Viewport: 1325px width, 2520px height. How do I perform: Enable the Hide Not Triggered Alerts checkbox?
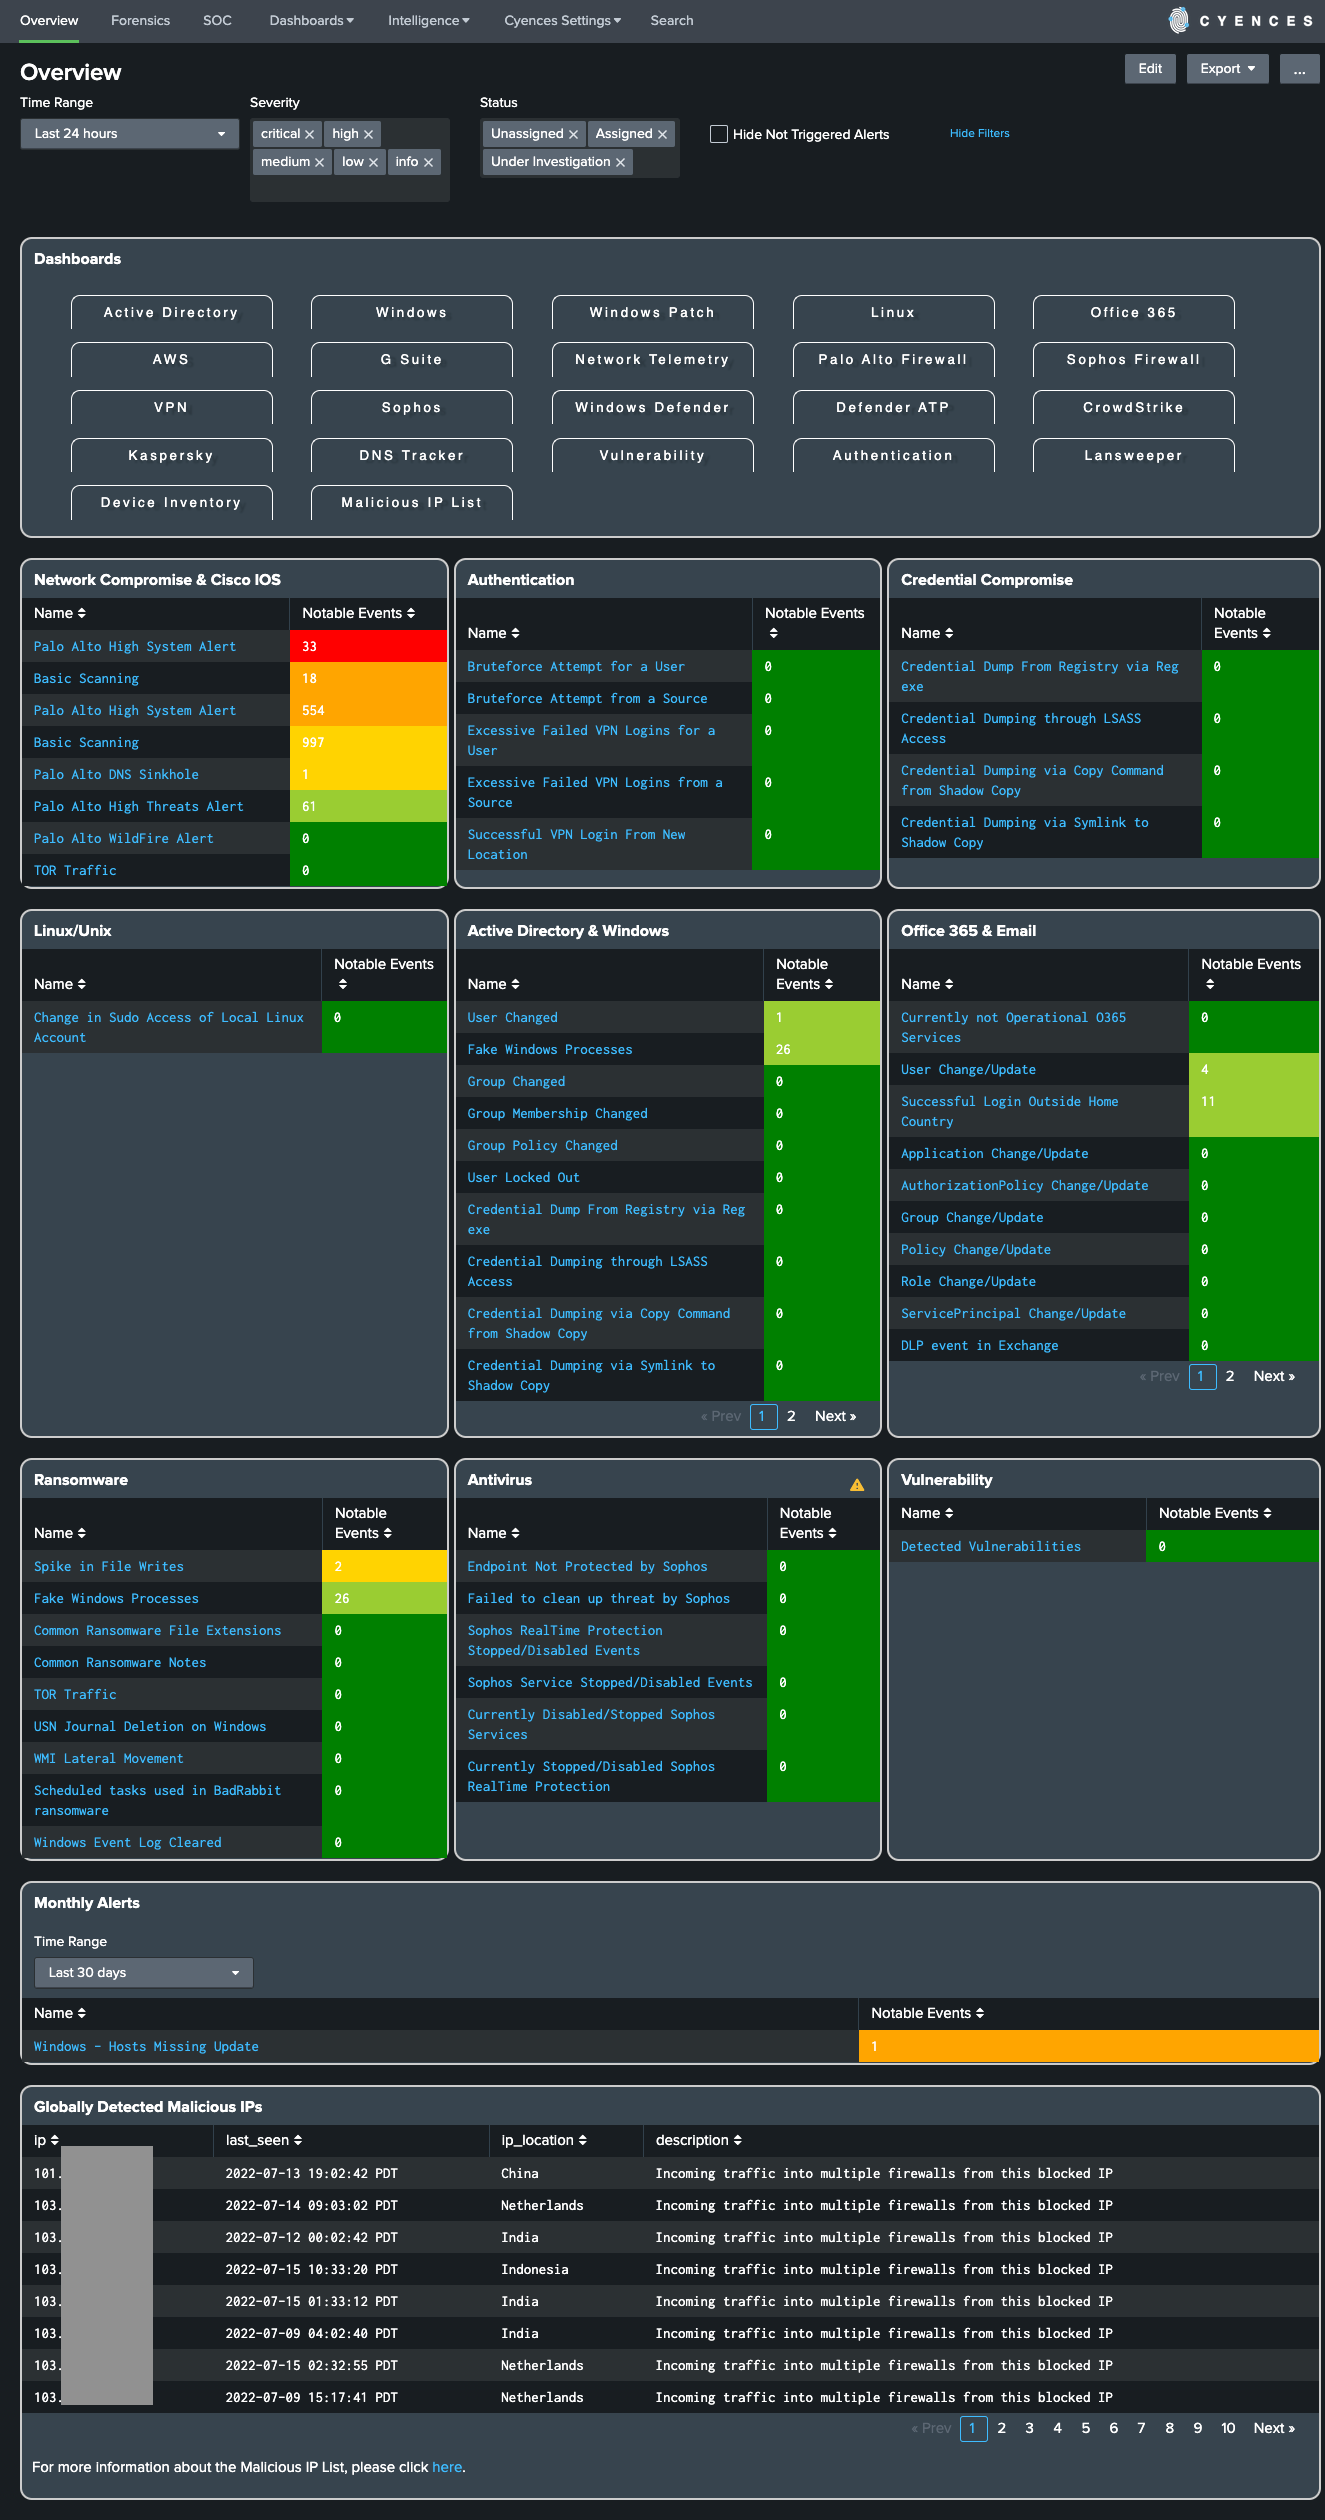coord(719,134)
